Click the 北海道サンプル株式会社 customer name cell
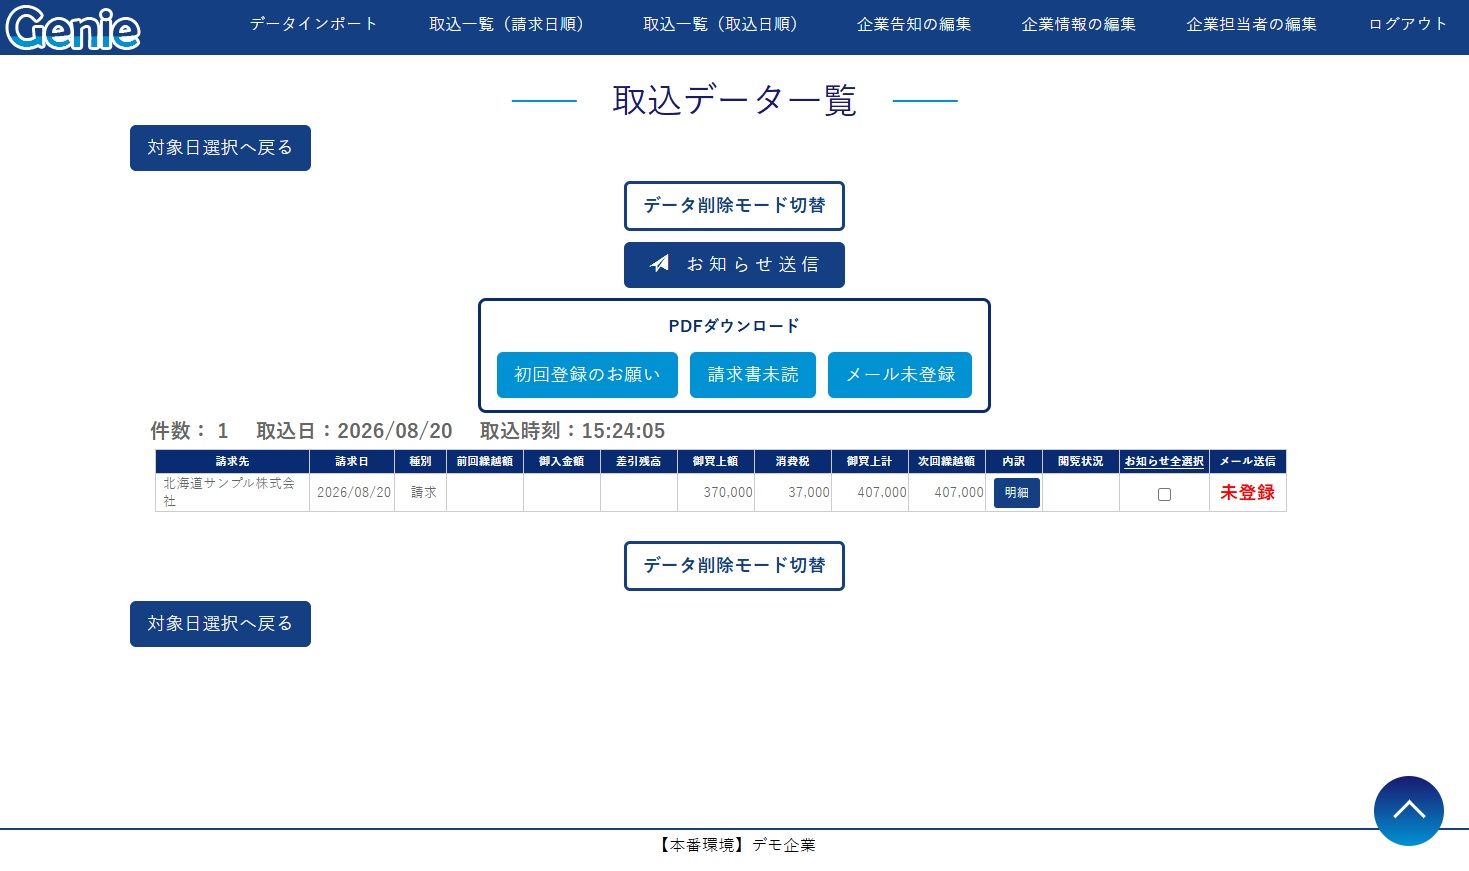This screenshot has width=1469, height=871. [x=232, y=492]
